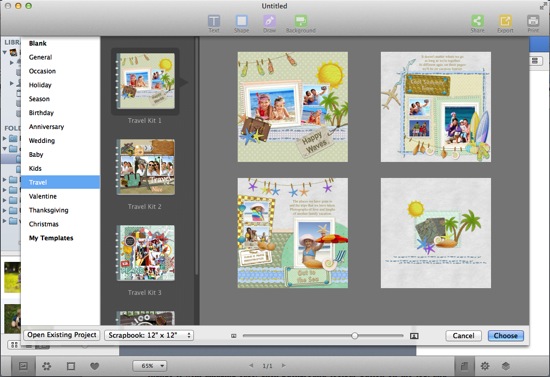The height and width of the screenshot is (377, 550).
Task: Click the first photo thumbnail in library strip
Action: (12, 277)
